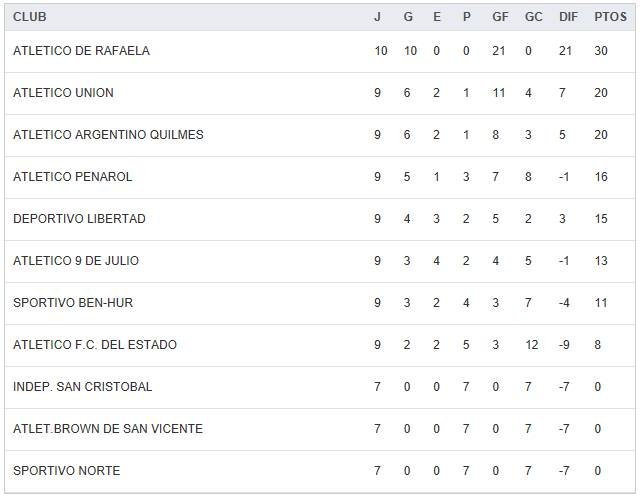The width and height of the screenshot is (640, 500).
Task: Open the ATLETICO DE RAFAELA club row
Action: pyautogui.click(x=81, y=51)
